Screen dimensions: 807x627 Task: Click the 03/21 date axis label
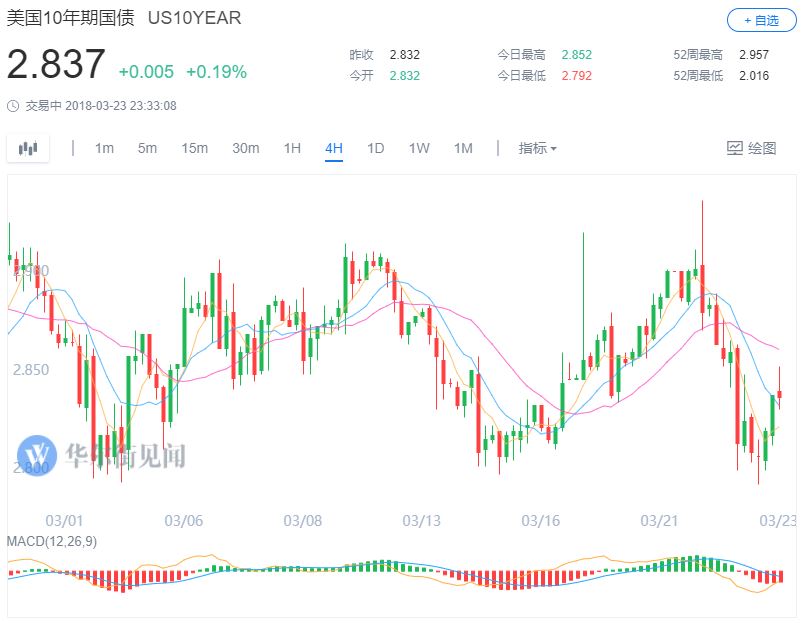coord(659,520)
